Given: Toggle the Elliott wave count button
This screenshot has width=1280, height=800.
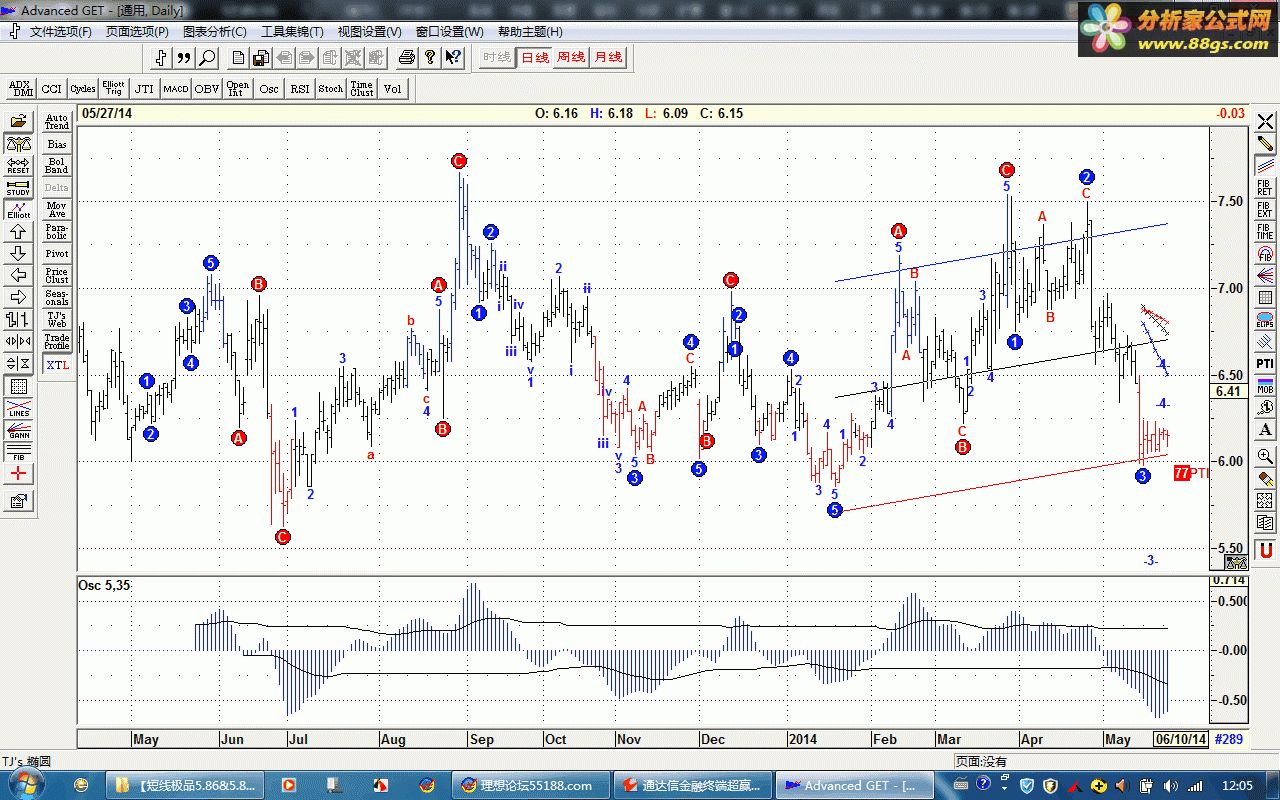Looking at the screenshot, I should (18, 210).
